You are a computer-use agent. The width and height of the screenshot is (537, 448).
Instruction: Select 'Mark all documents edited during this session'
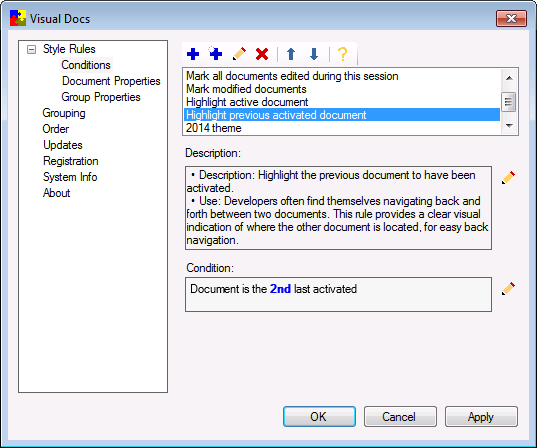click(342, 76)
